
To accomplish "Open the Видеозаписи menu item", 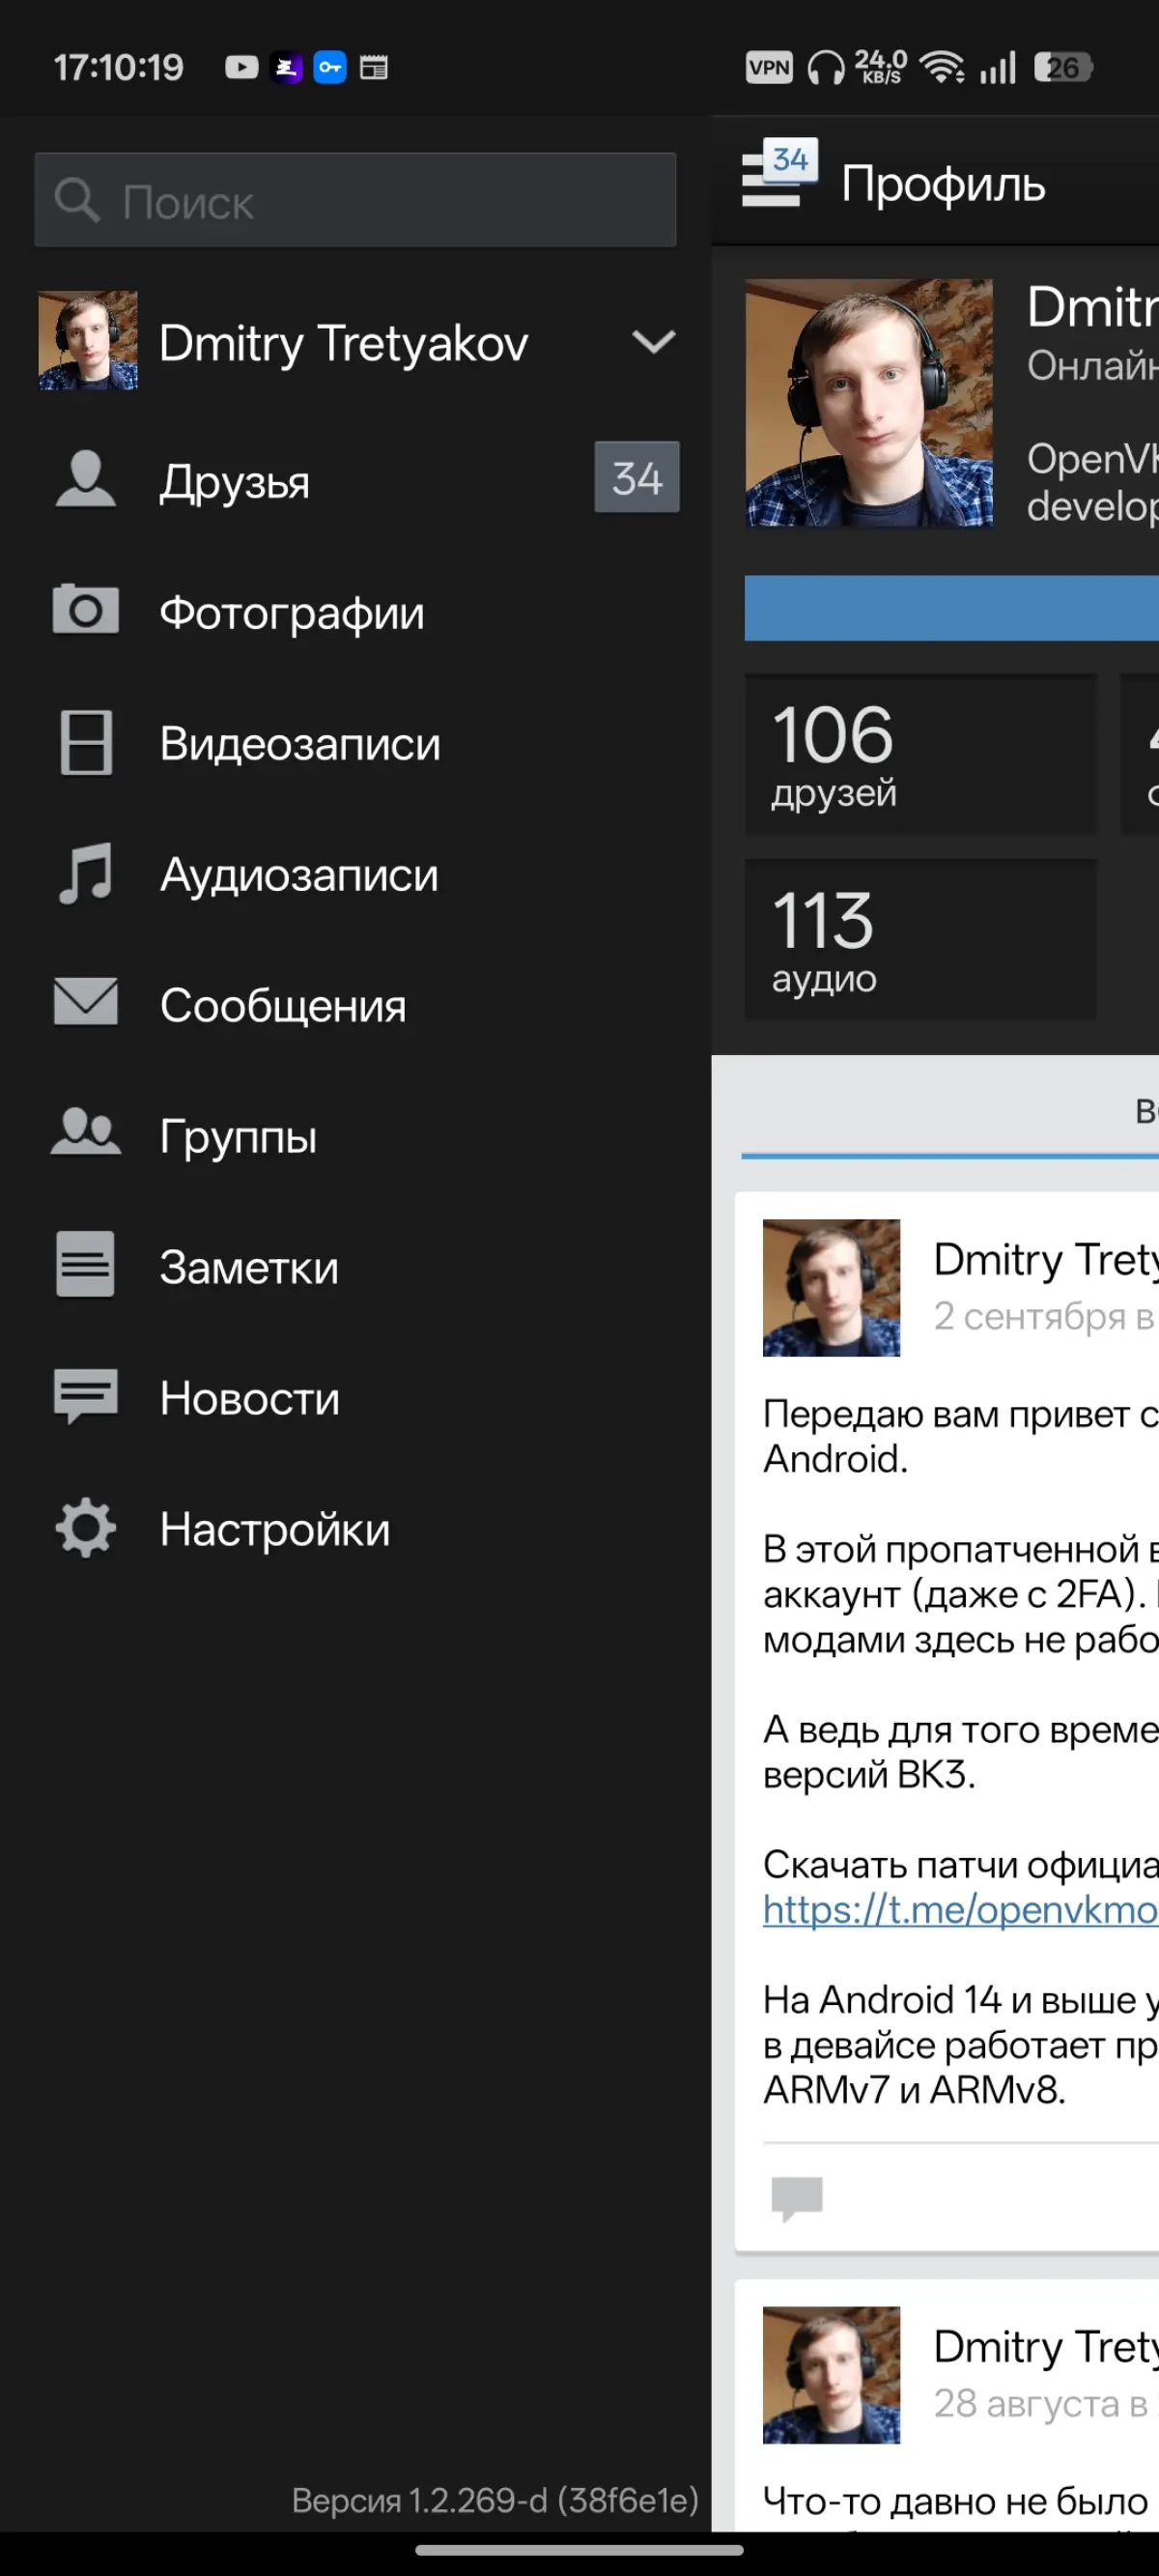I will 355,742.
